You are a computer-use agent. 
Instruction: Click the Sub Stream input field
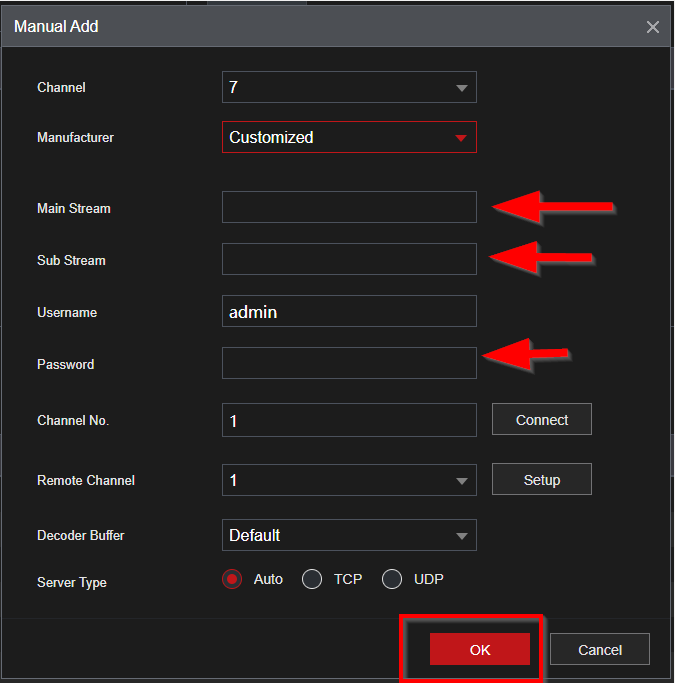click(x=348, y=260)
